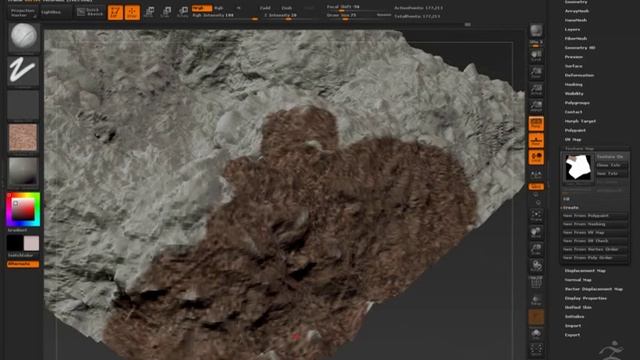
Task: Toggle the Transp transparency icon
Action: coord(536,301)
